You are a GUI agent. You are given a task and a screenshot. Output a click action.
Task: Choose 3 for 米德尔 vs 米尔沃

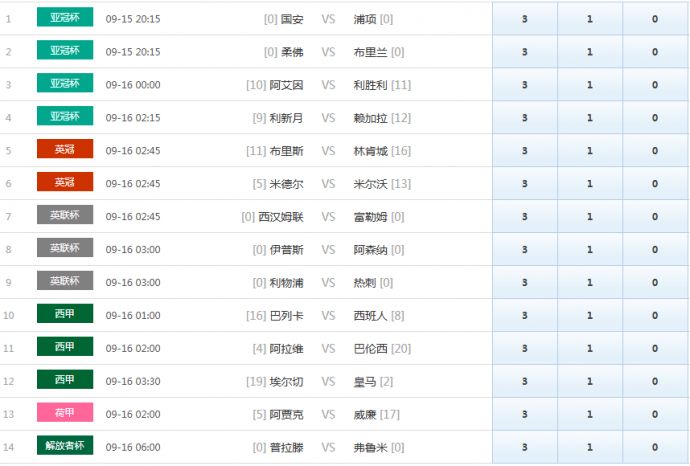525,183
